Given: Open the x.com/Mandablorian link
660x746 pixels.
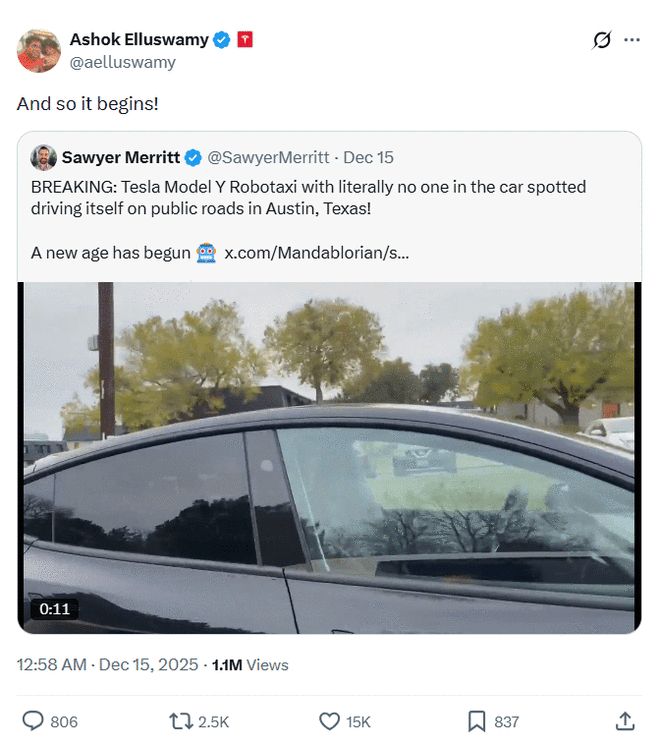Looking at the screenshot, I should (316, 253).
